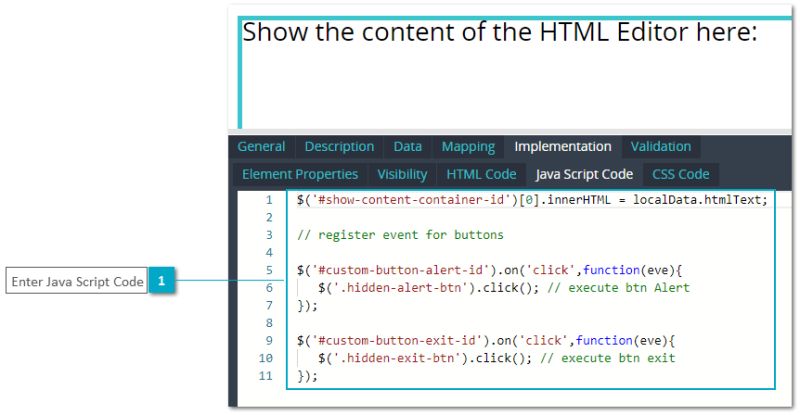Click closing '});' on line 7
The image size is (800, 415).
pyautogui.click(x=307, y=305)
